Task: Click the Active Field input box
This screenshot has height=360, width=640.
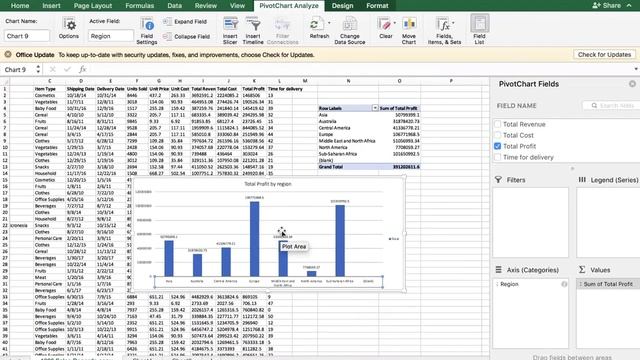Action: [x=111, y=36]
